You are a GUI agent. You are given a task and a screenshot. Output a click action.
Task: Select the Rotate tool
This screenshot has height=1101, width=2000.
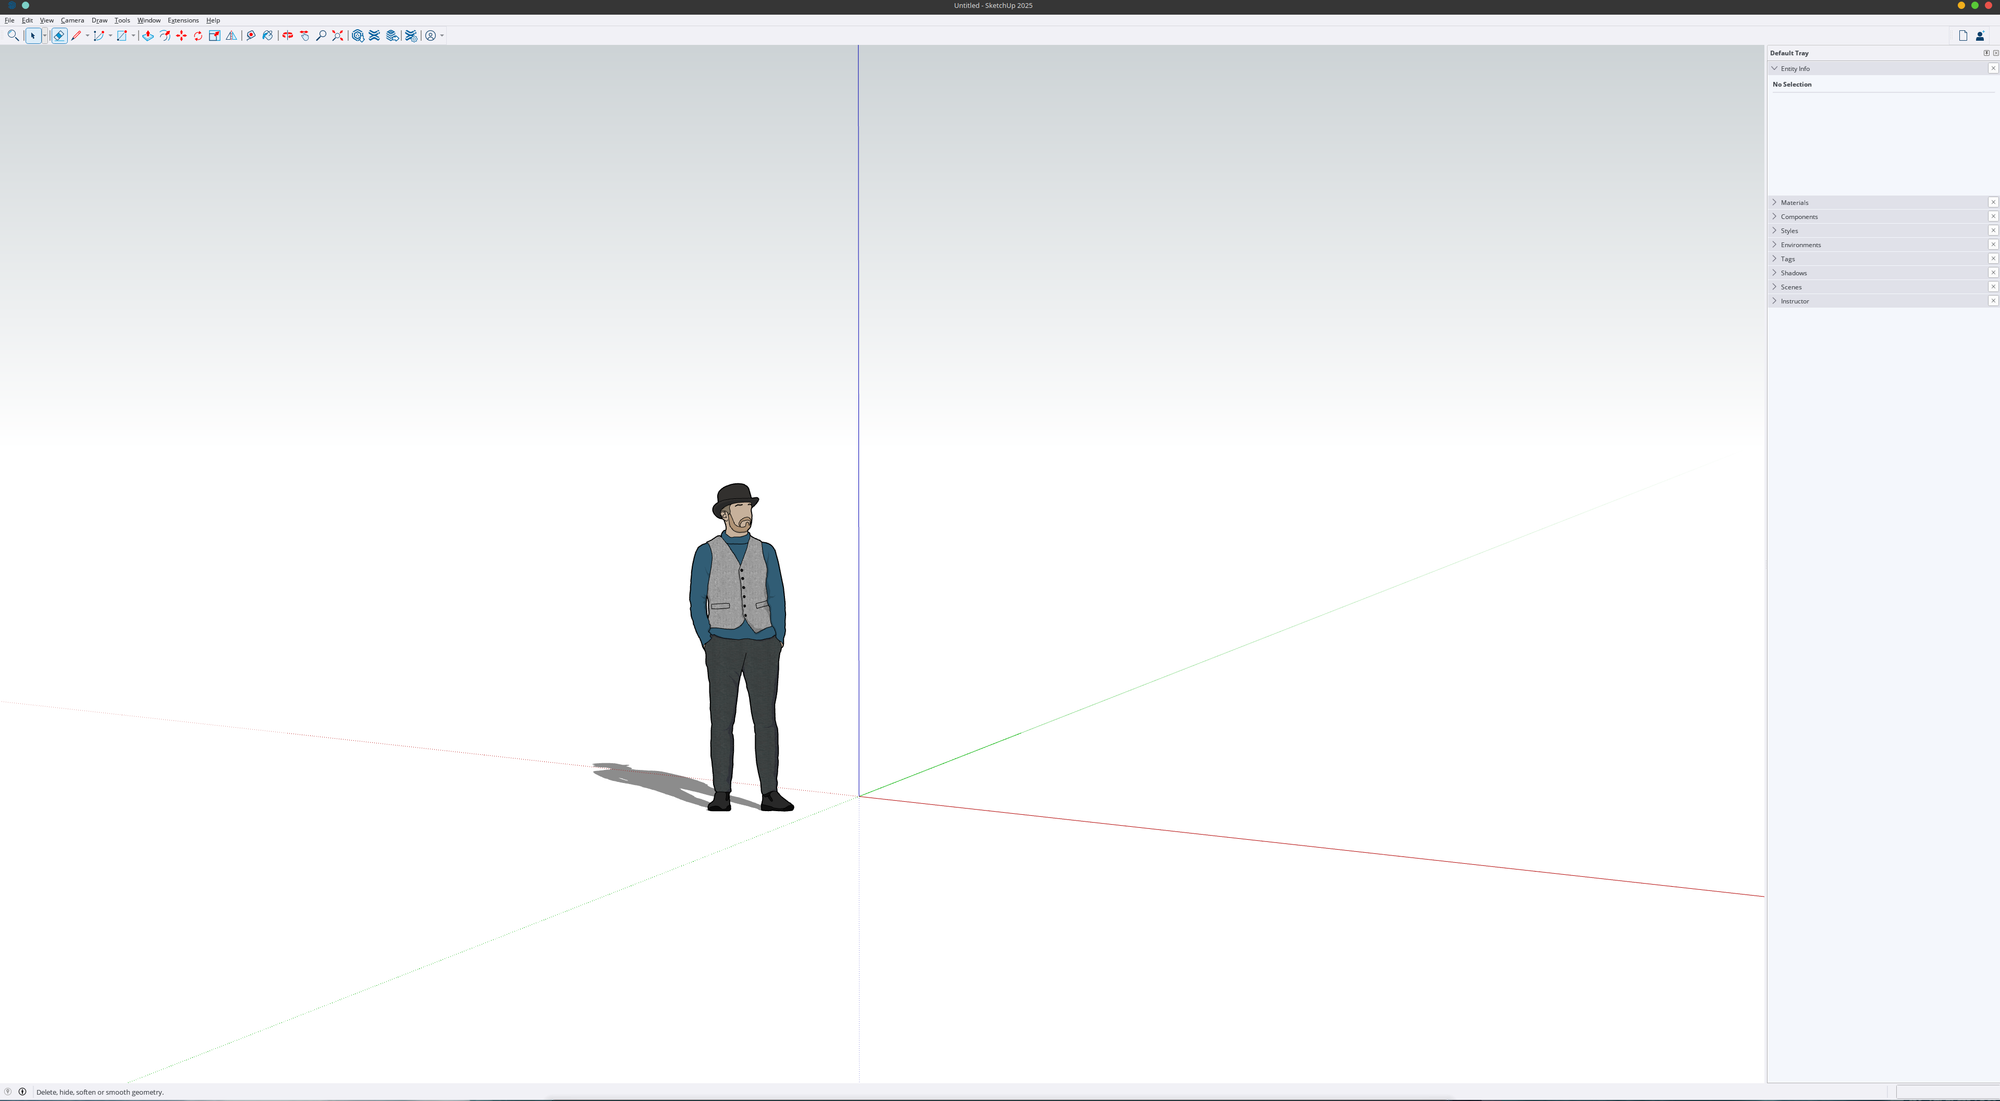tap(198, 35)
